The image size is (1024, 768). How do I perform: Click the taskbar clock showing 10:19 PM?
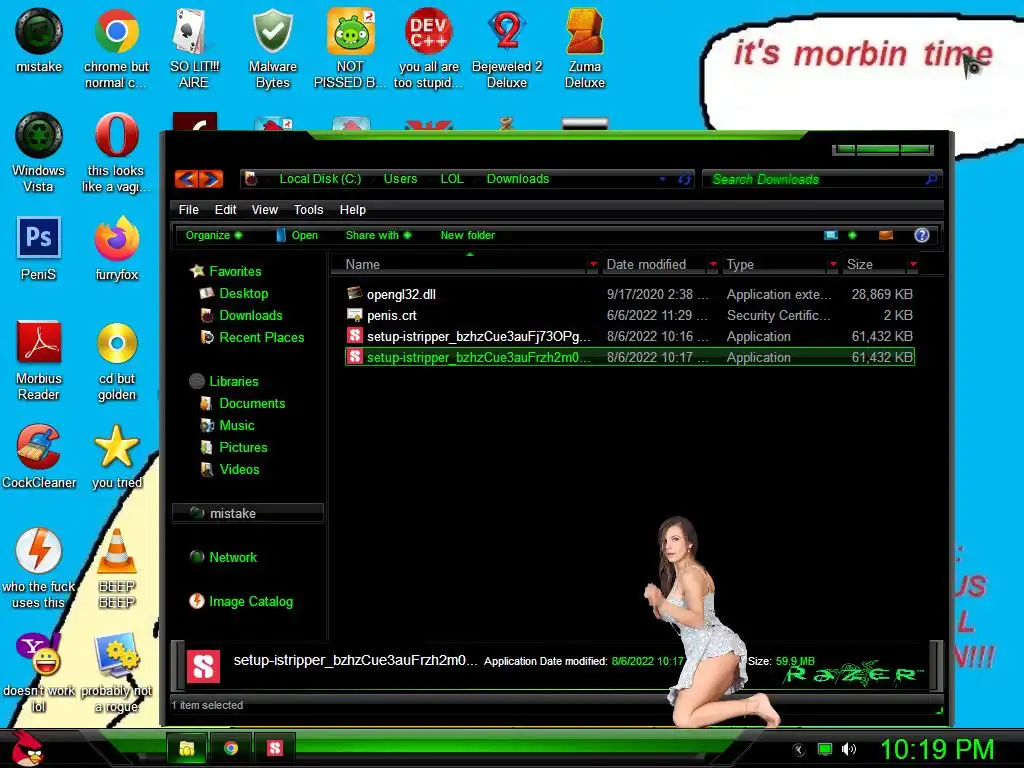point(937,749)
